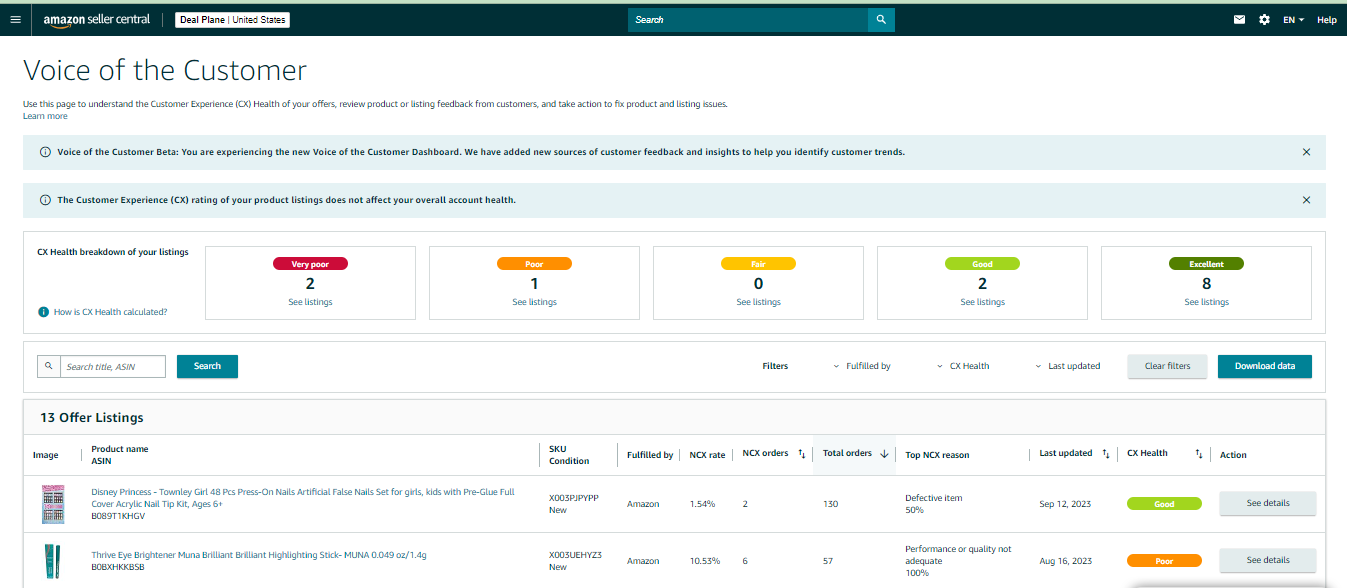This screenshot has width=1347, height=588.
Task: Open the settings gear icon
Action: click(x=1264, y=19)
